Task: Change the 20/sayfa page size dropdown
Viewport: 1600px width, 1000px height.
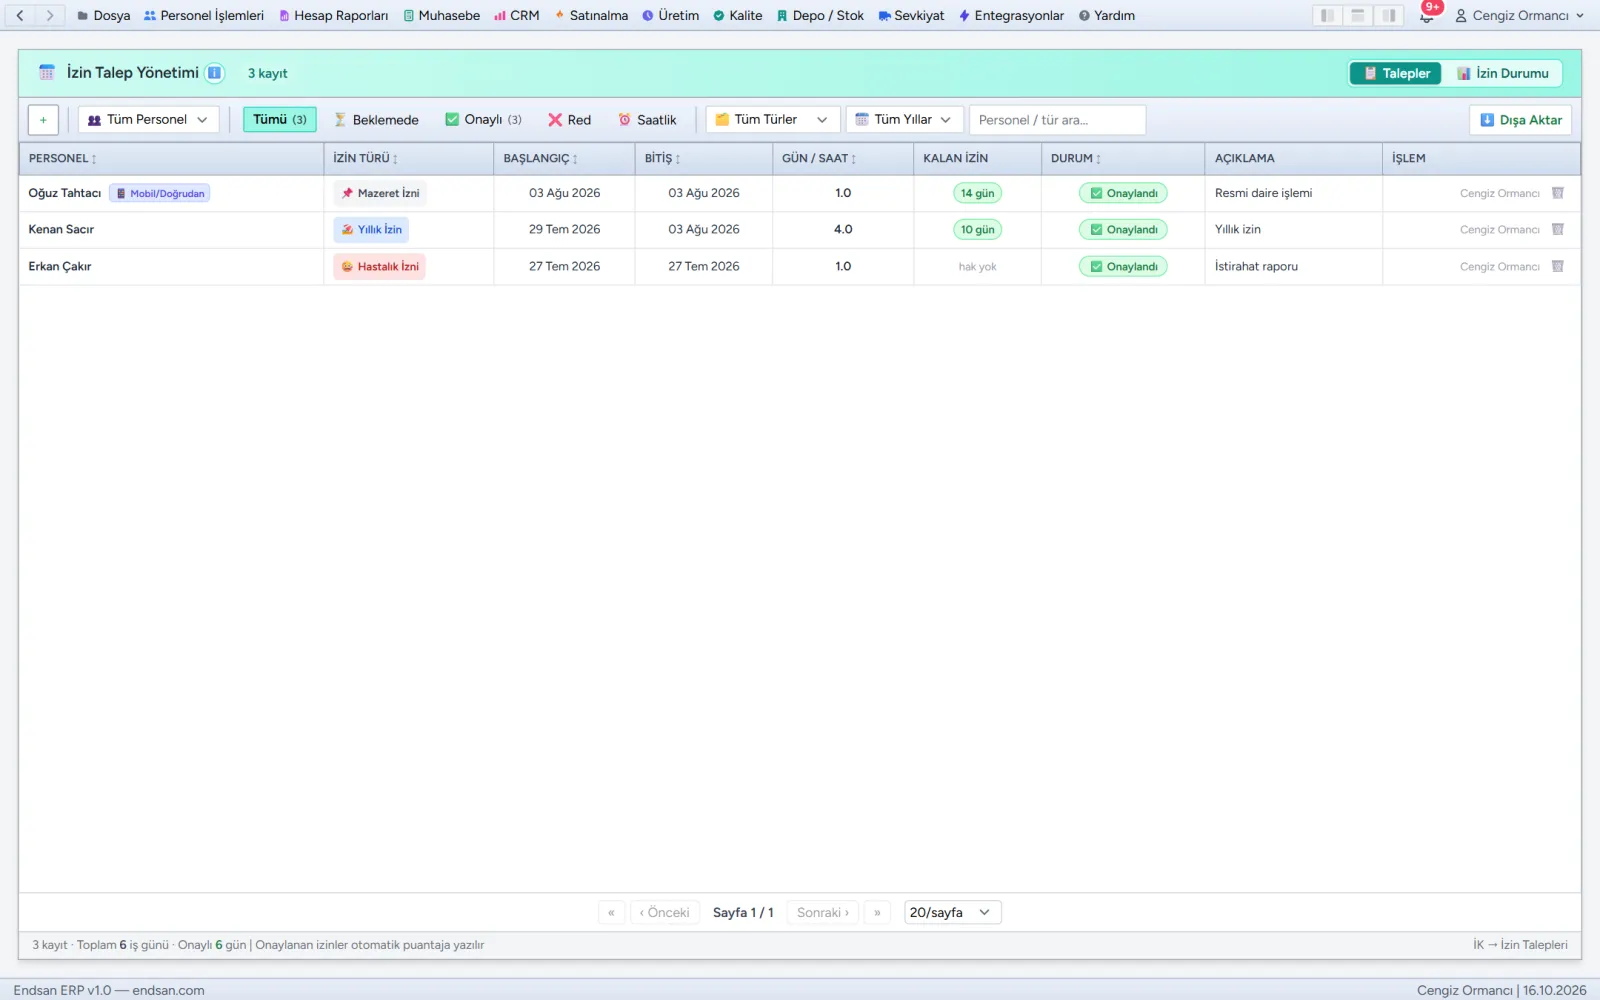Action: click(x=952, y=912)
